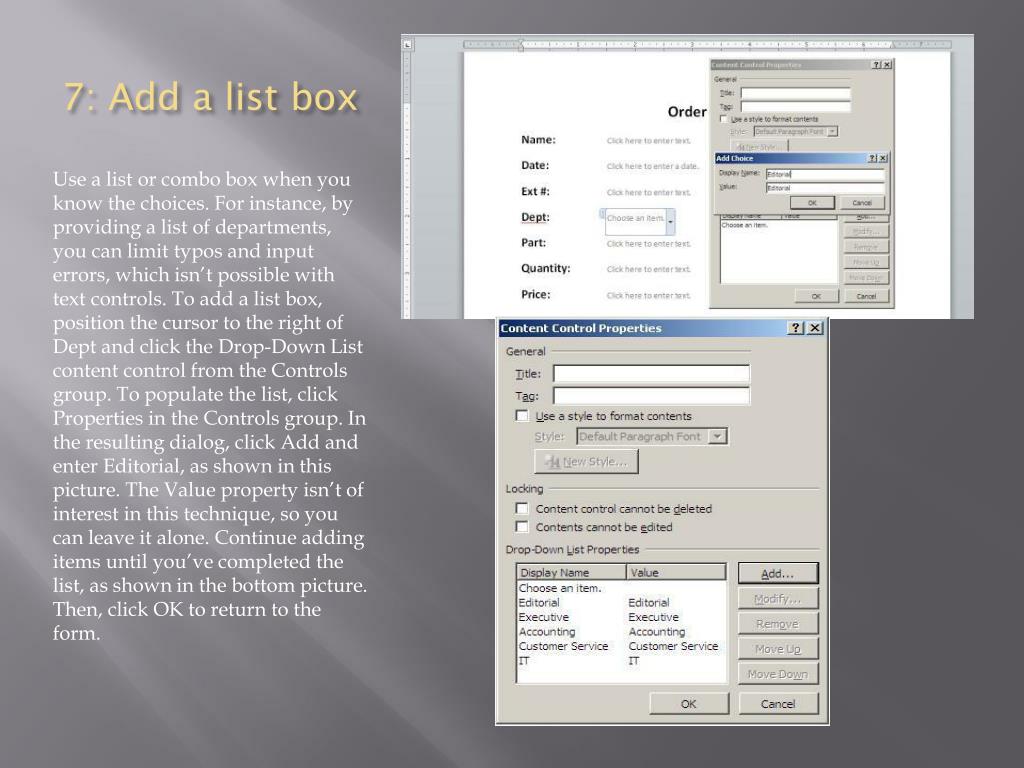1024x768 pixels.
Task: Click the 'Value' column header in large dialog
Action: coord(676,573)
